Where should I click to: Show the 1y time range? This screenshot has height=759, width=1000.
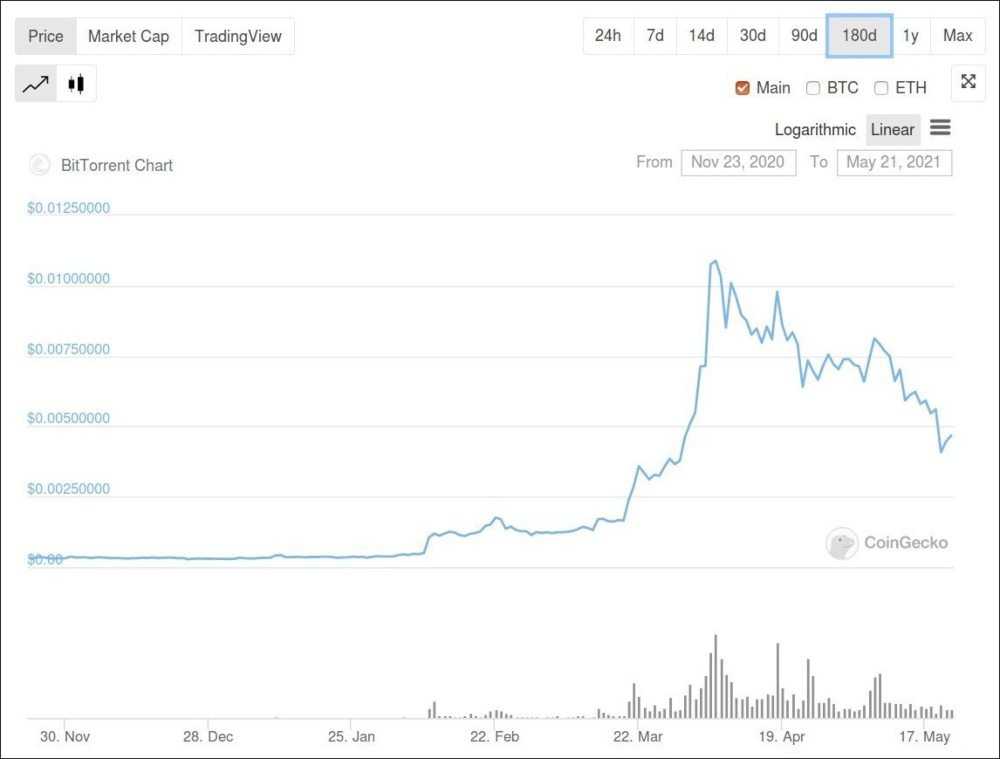[x=910, y=36]
